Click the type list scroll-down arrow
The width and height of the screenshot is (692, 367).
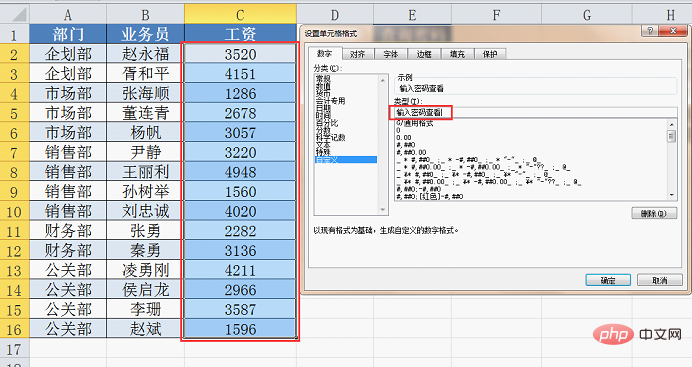click(x=672, y=195)
